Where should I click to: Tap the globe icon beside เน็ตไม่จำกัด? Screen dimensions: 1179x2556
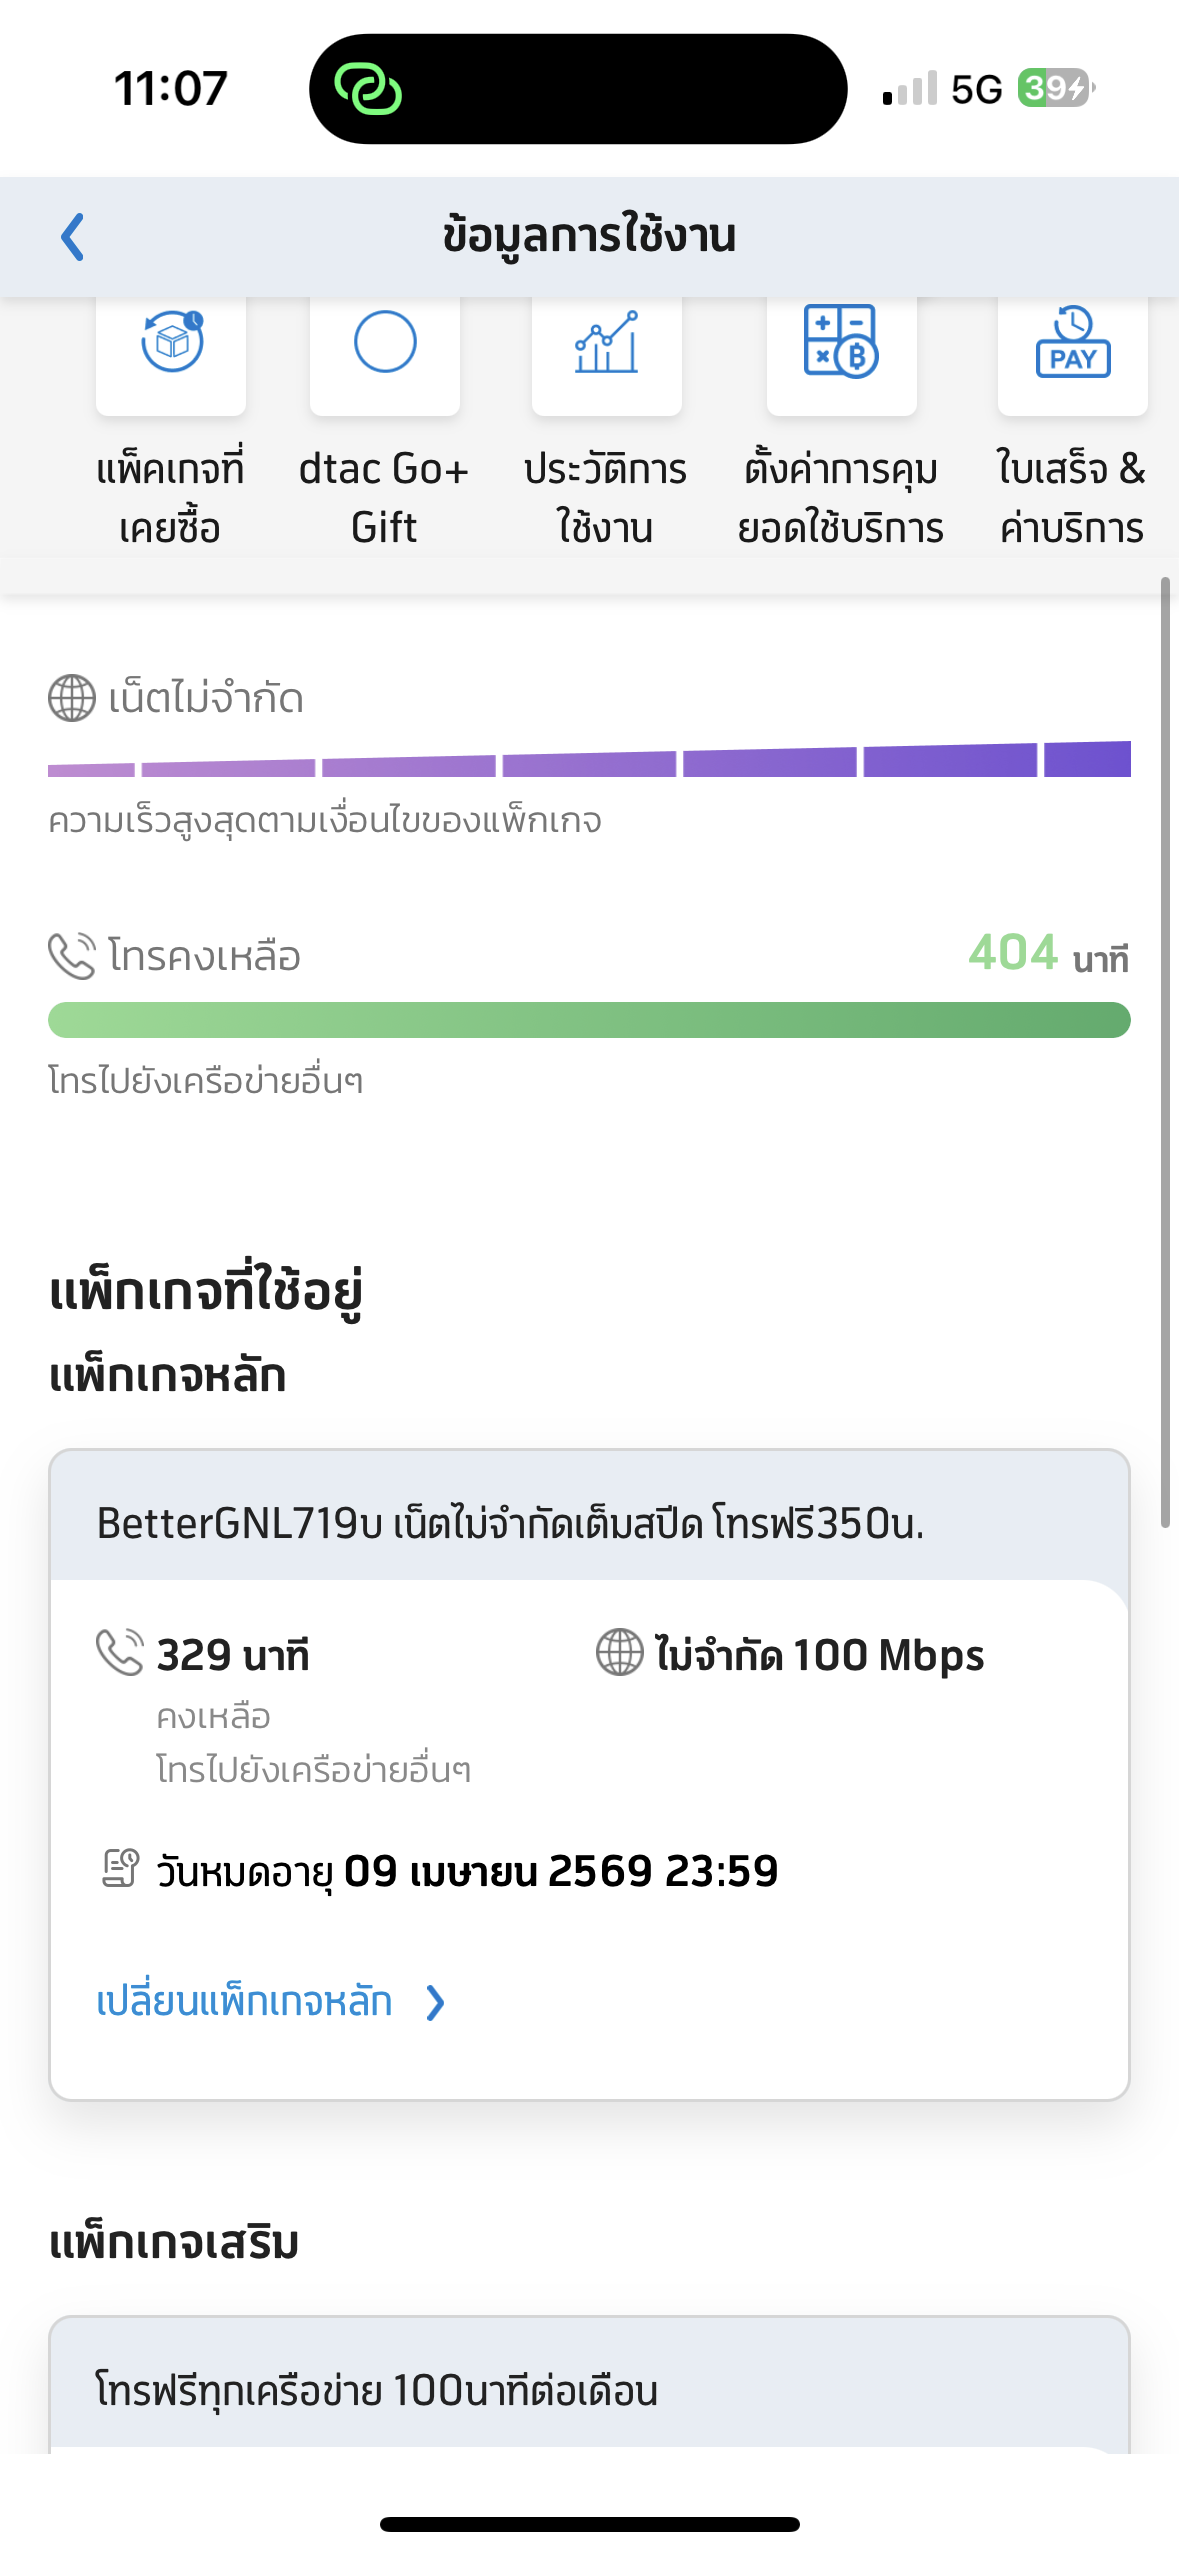click(x=72, y=698)
